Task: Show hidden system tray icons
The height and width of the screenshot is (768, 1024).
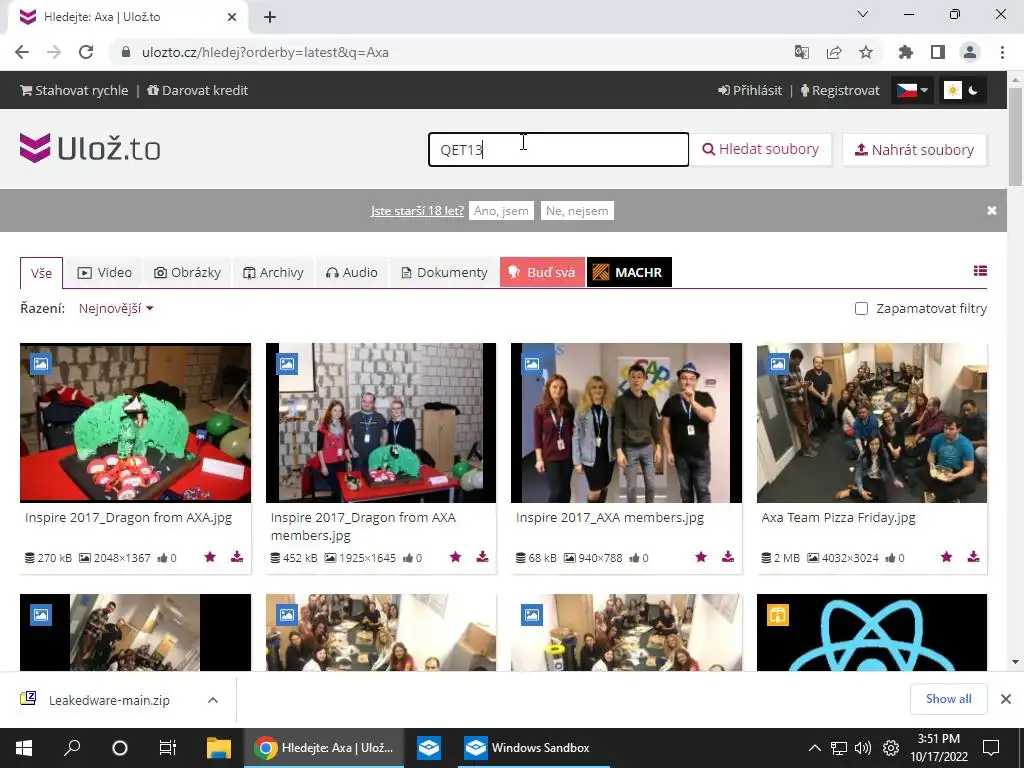Action: tap(814, 748)
